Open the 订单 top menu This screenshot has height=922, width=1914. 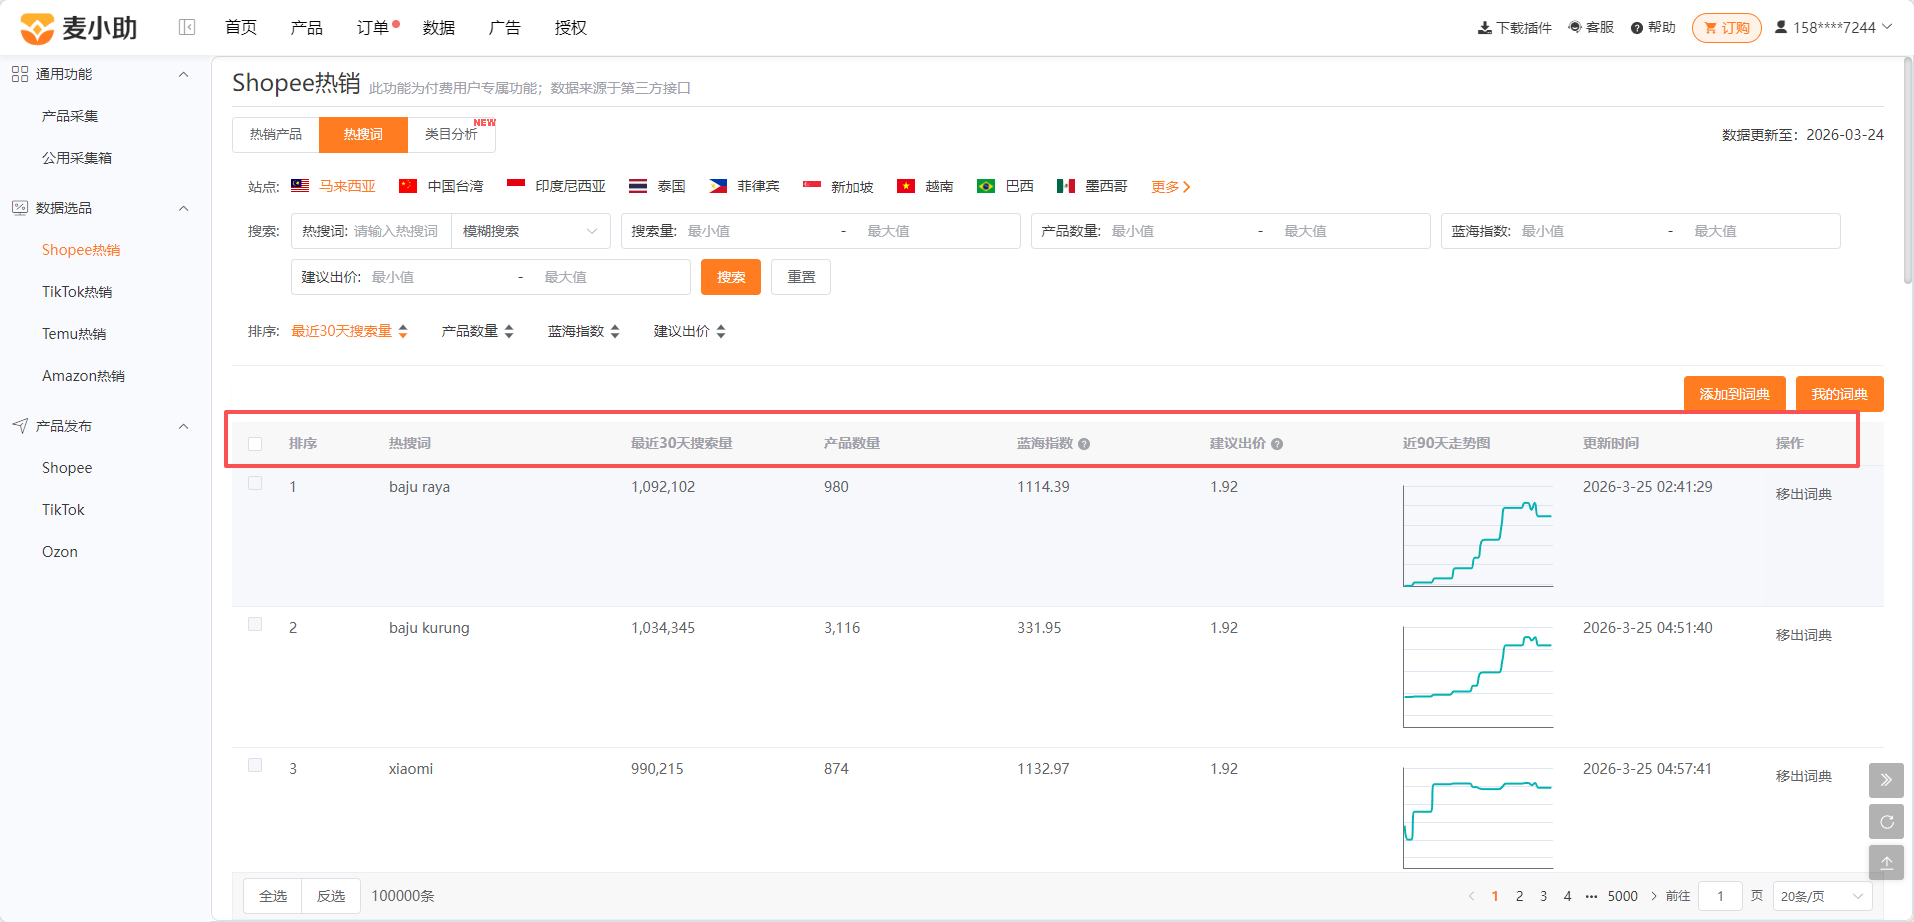tap(373, 27)
